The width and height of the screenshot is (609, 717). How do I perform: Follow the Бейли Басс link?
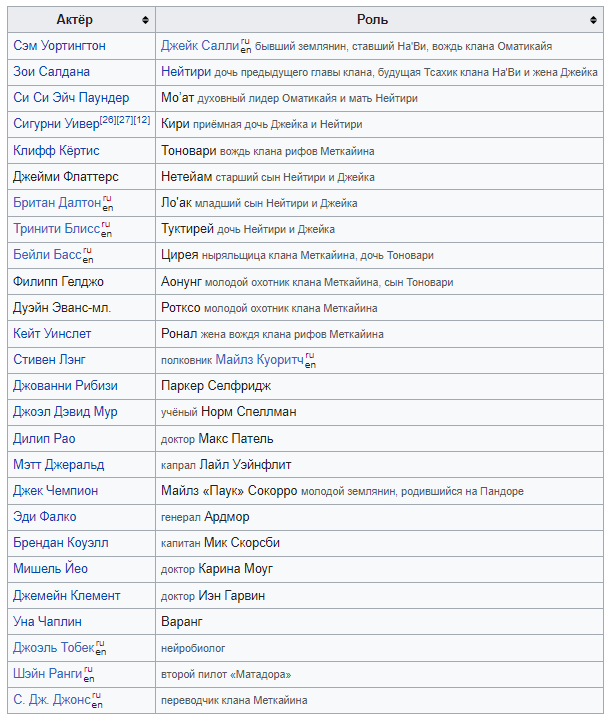pos(48,255)
